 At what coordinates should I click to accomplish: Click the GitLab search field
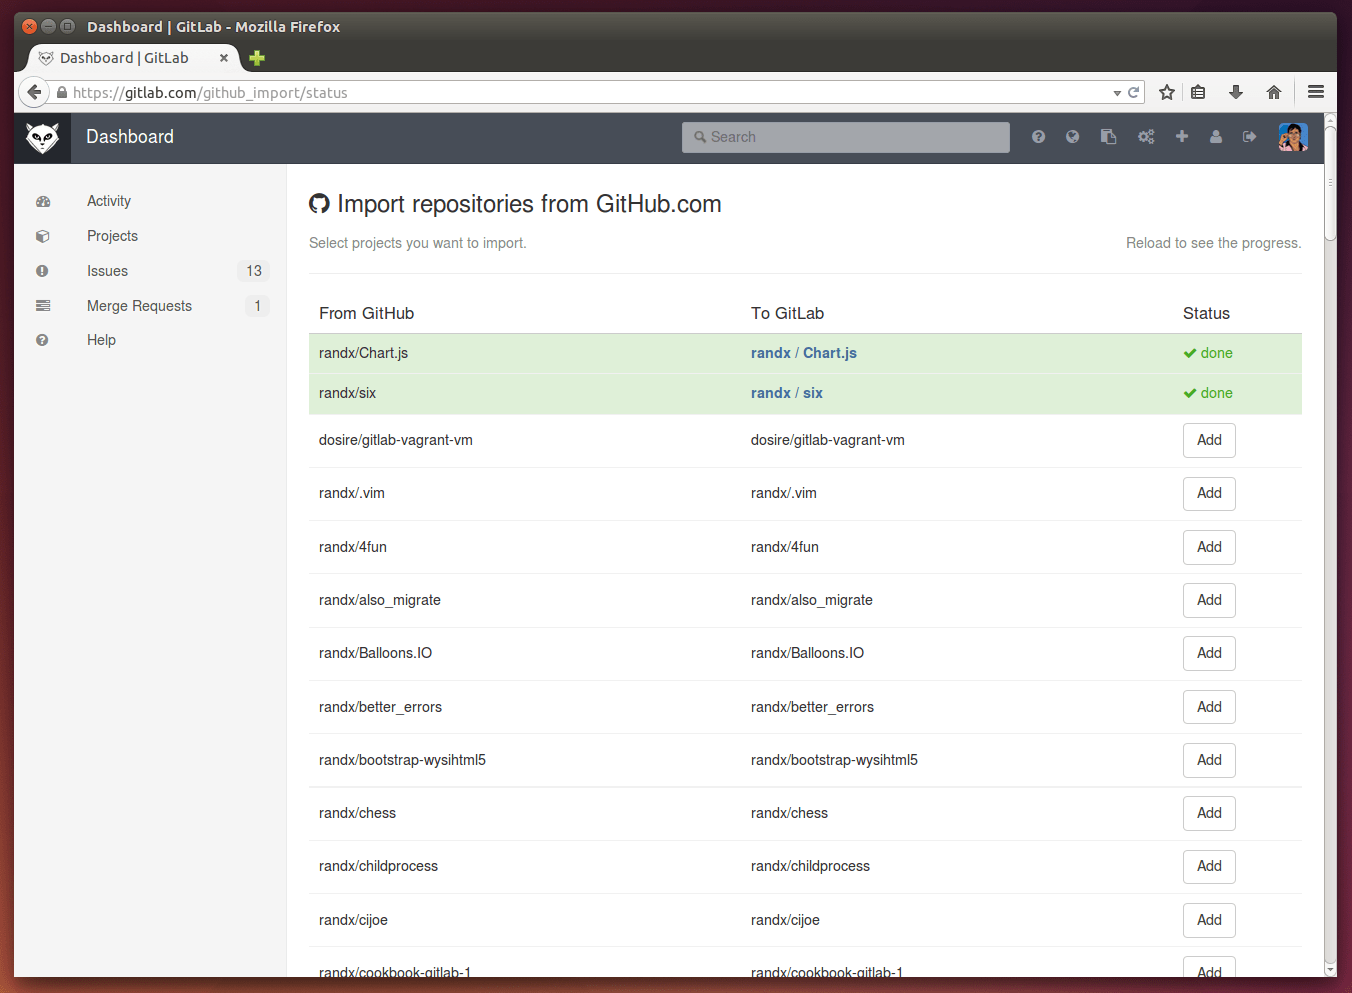pyautogui.click(x=846, y=137)
